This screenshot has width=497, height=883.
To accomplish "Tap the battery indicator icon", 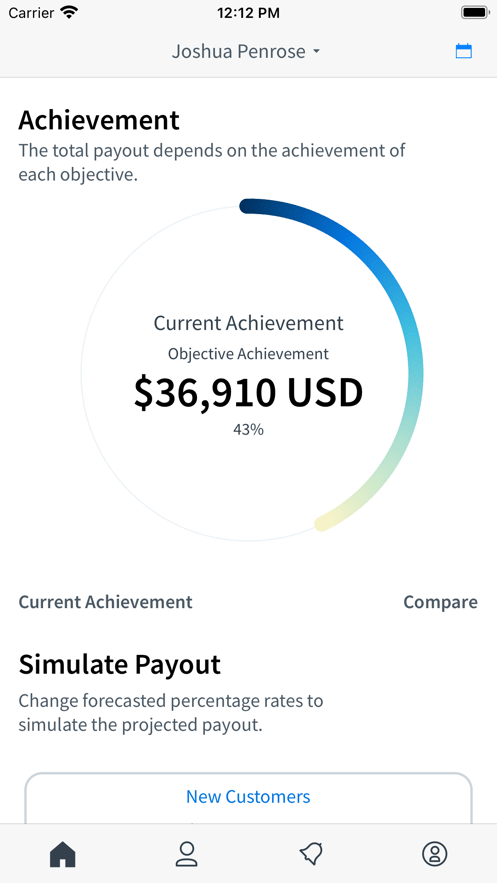I will (x=474, y=12).
